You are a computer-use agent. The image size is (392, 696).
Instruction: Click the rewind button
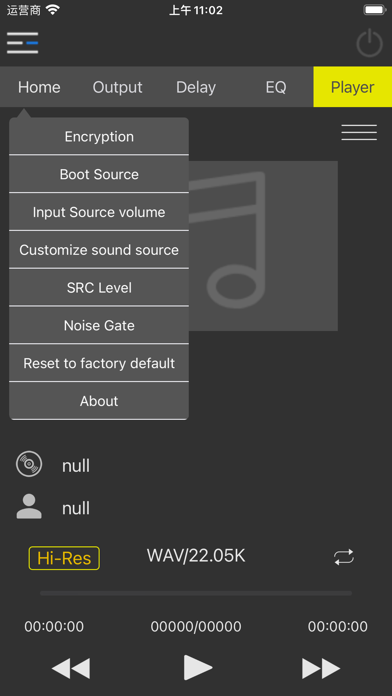click(x=71, y=668)
